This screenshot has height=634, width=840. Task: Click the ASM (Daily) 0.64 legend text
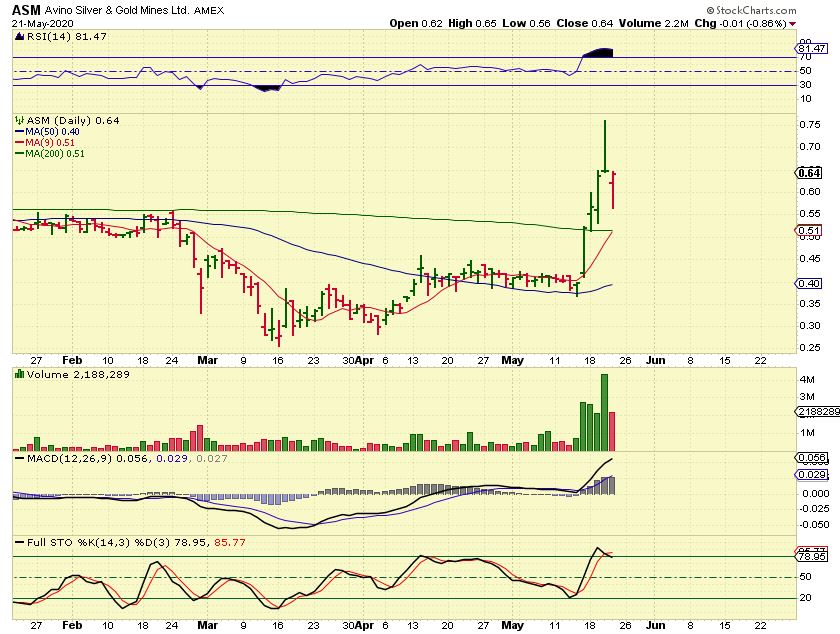pyautogui.click(x=73, y=121)
